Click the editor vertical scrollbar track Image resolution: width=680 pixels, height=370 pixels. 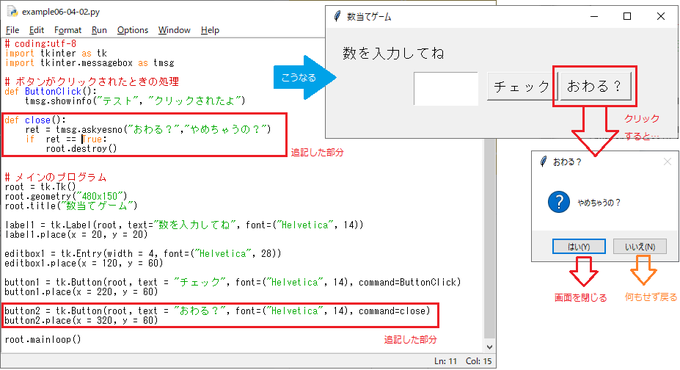click(x=490, y=239)
